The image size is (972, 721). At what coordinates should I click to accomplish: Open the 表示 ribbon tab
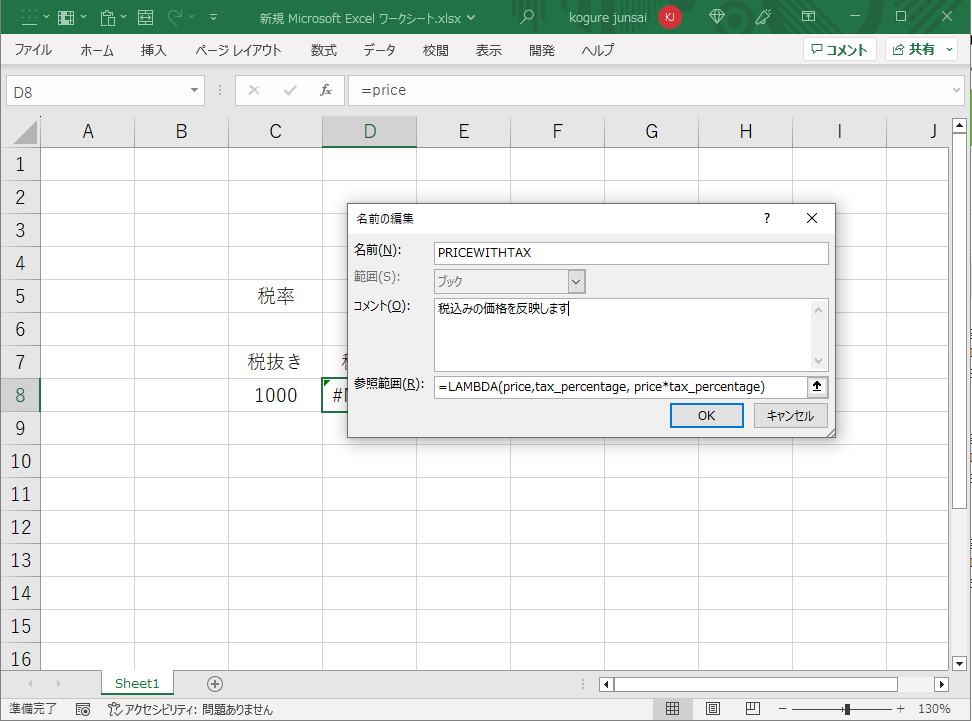[x=488, y=50]
